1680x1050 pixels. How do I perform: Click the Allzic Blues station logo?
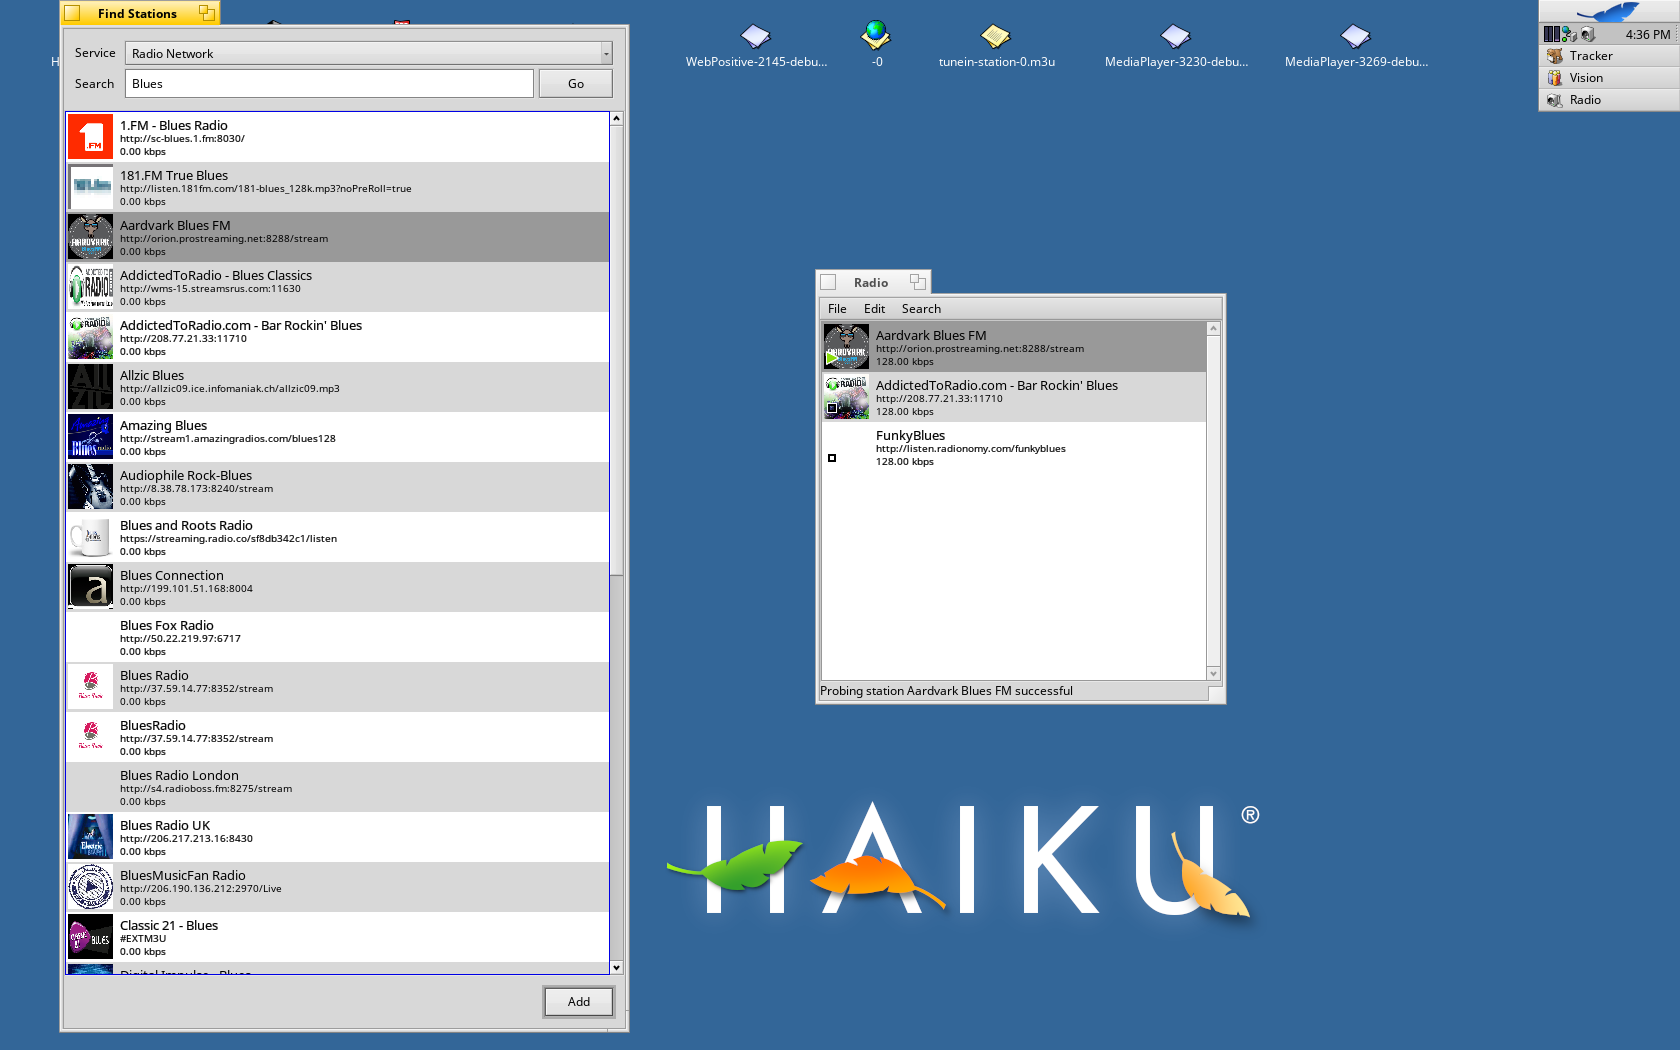pos(90,387)
